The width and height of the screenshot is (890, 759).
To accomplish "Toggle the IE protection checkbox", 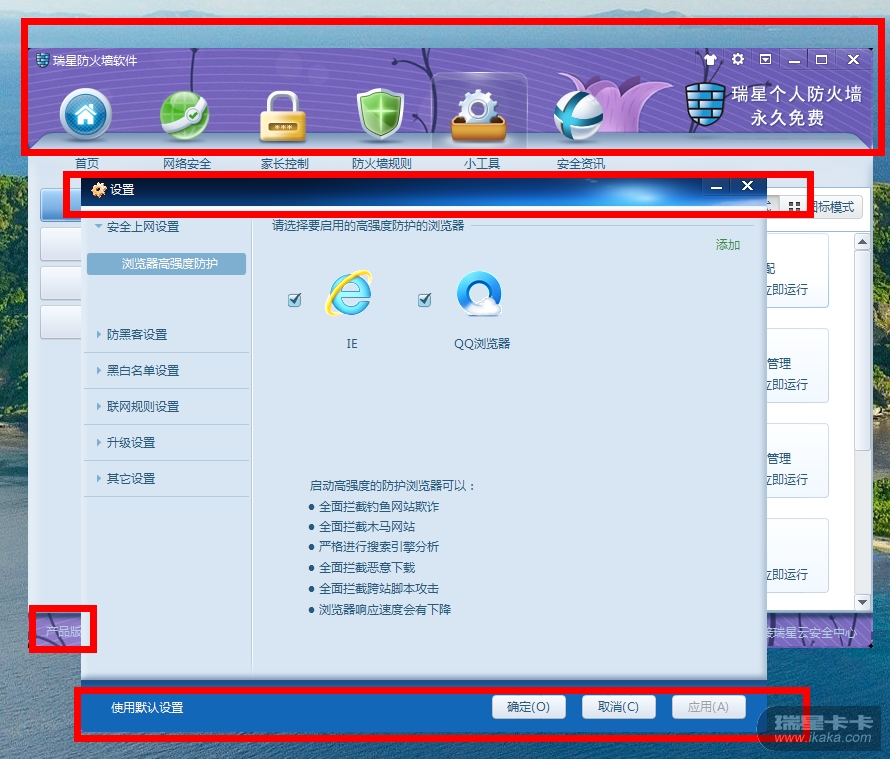I will pos(295,299).
